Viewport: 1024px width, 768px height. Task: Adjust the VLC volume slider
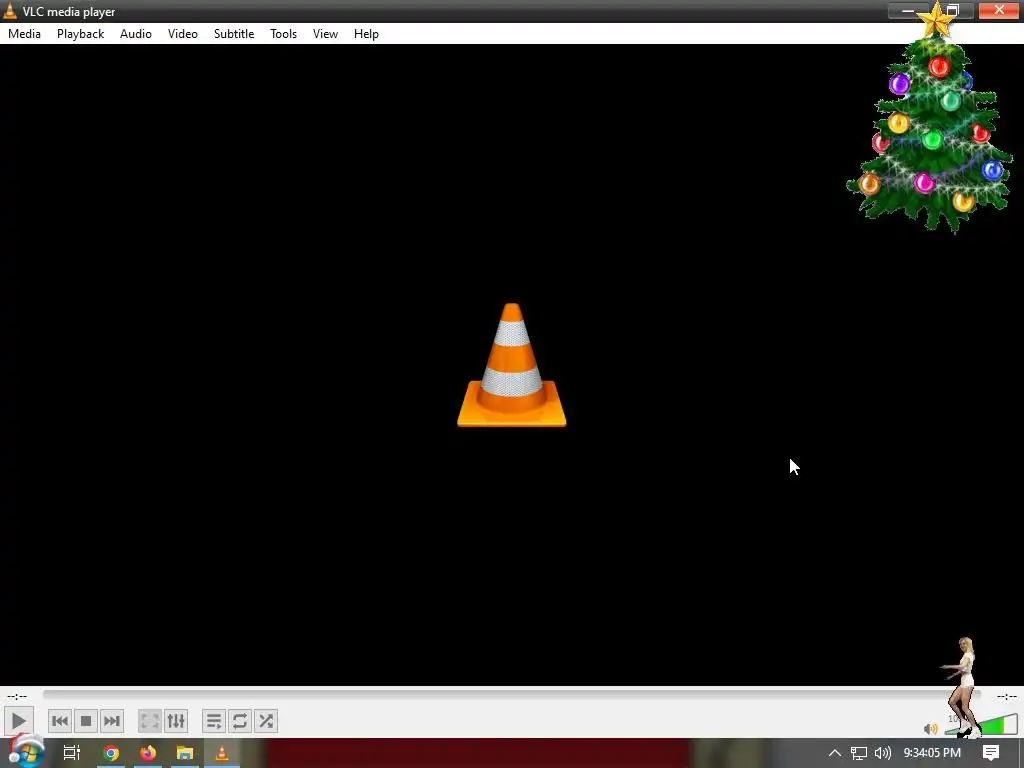click(981, 725)
